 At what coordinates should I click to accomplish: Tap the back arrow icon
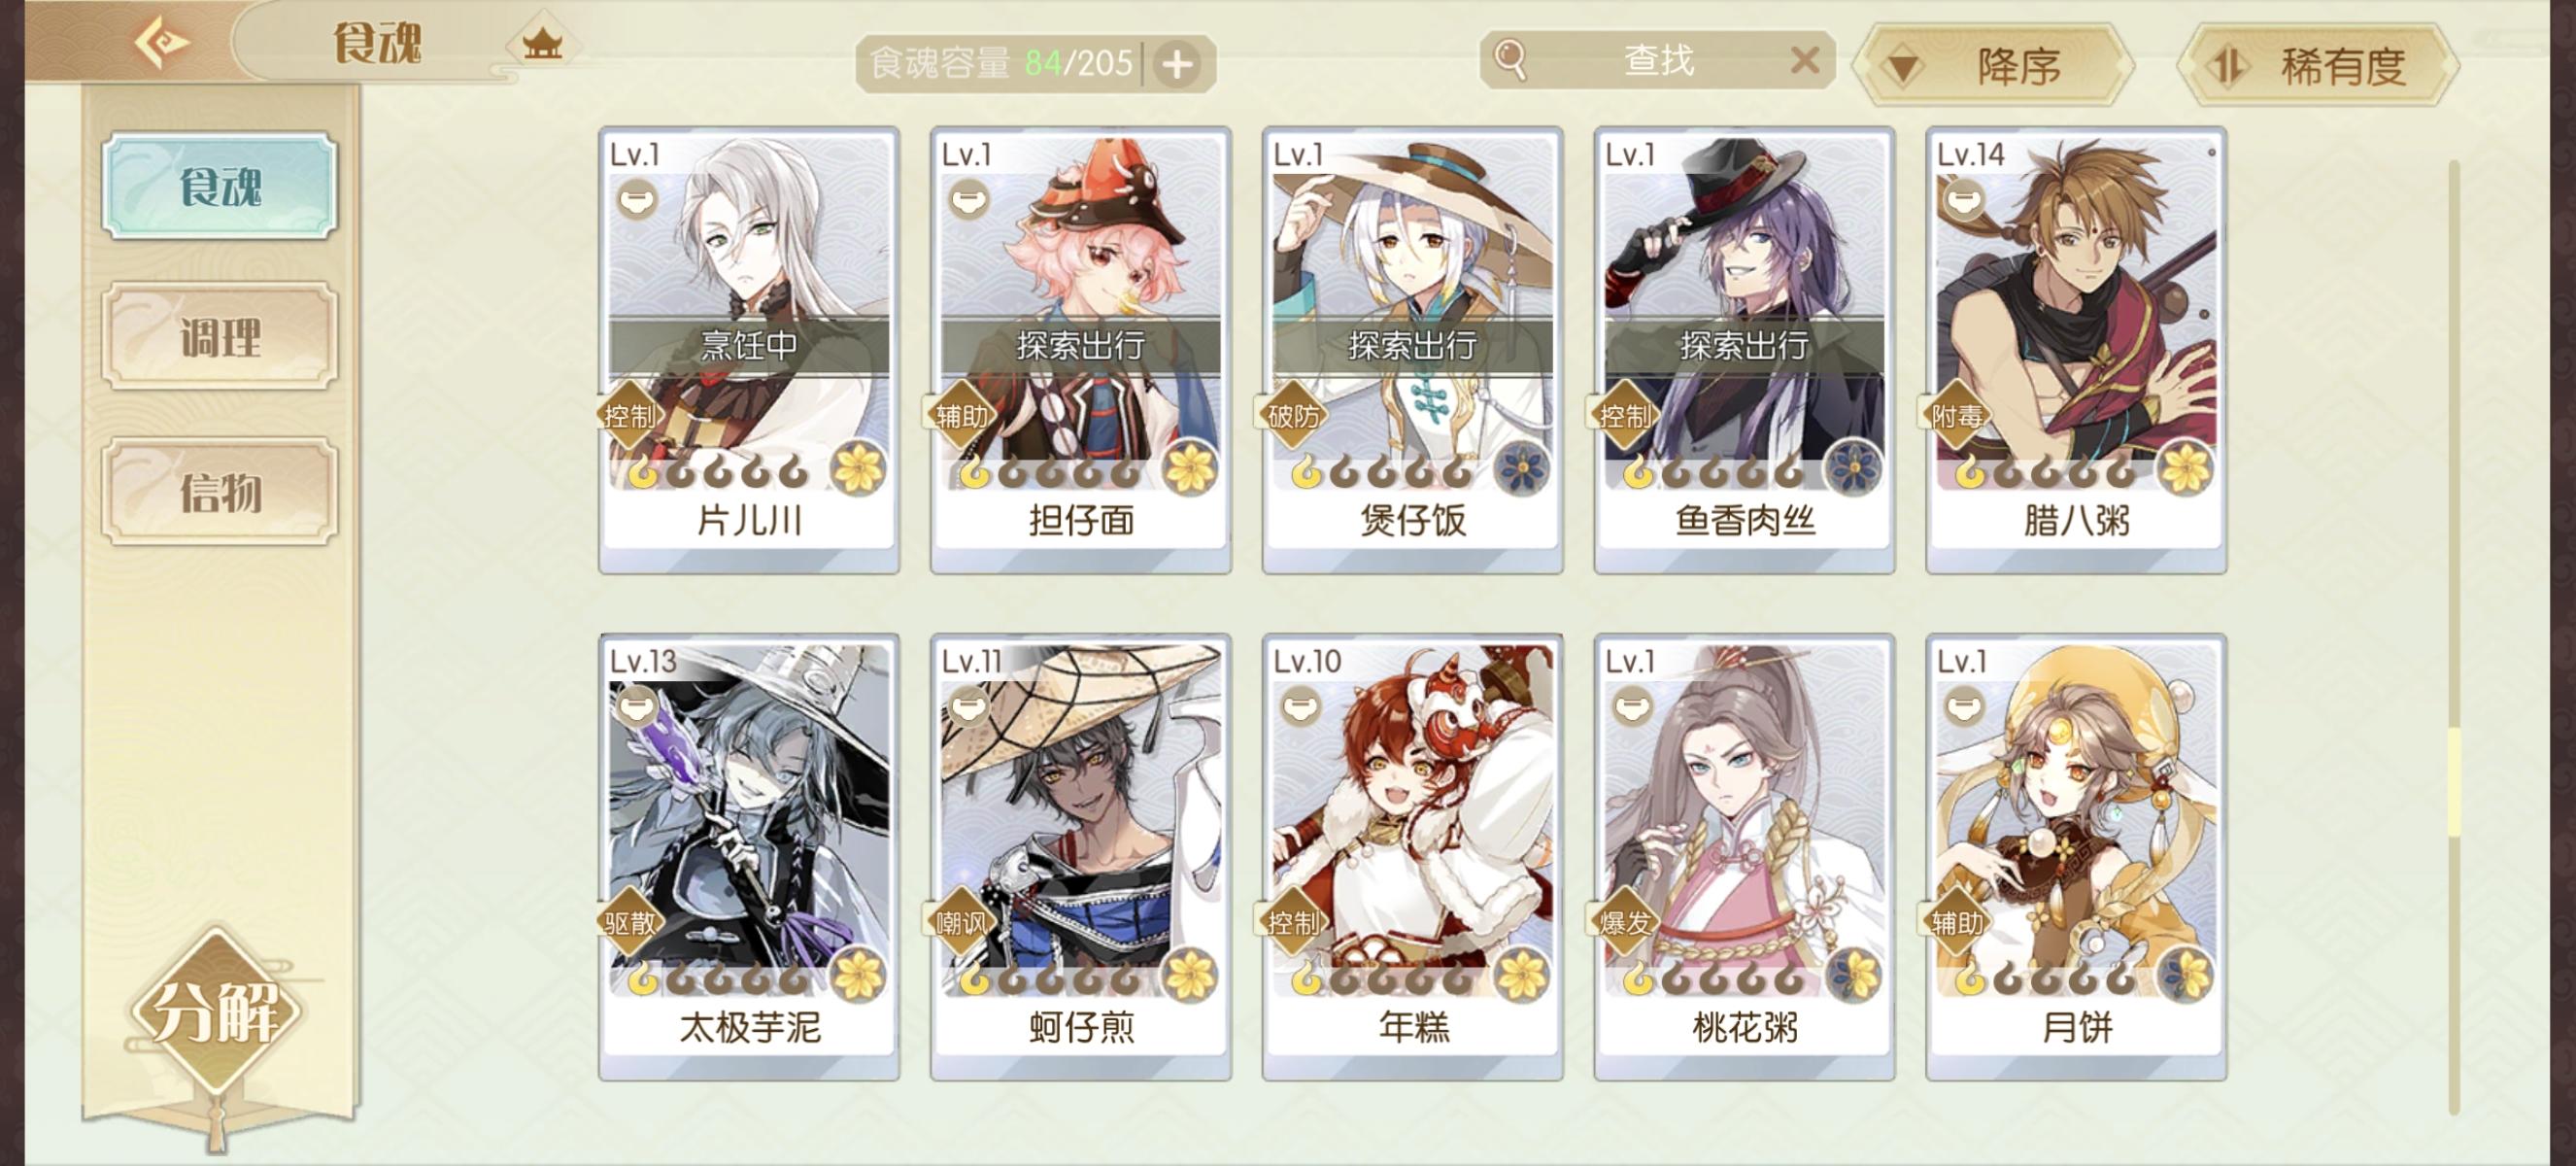(161, 43)
